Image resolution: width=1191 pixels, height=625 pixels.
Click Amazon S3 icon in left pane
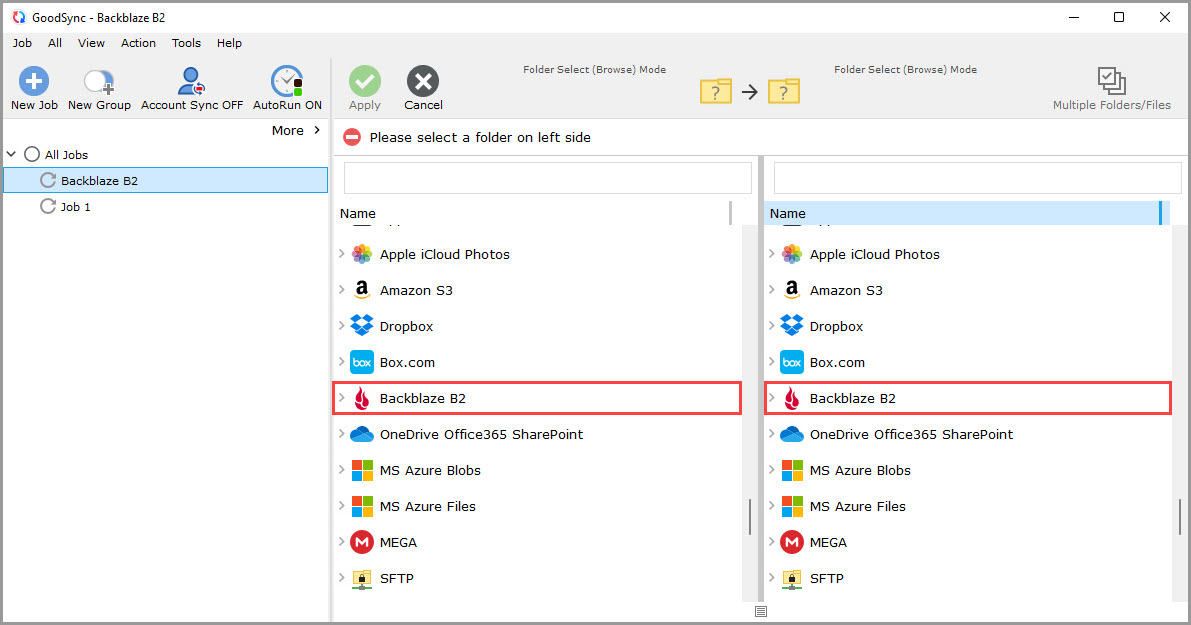[x=362, y=289]
